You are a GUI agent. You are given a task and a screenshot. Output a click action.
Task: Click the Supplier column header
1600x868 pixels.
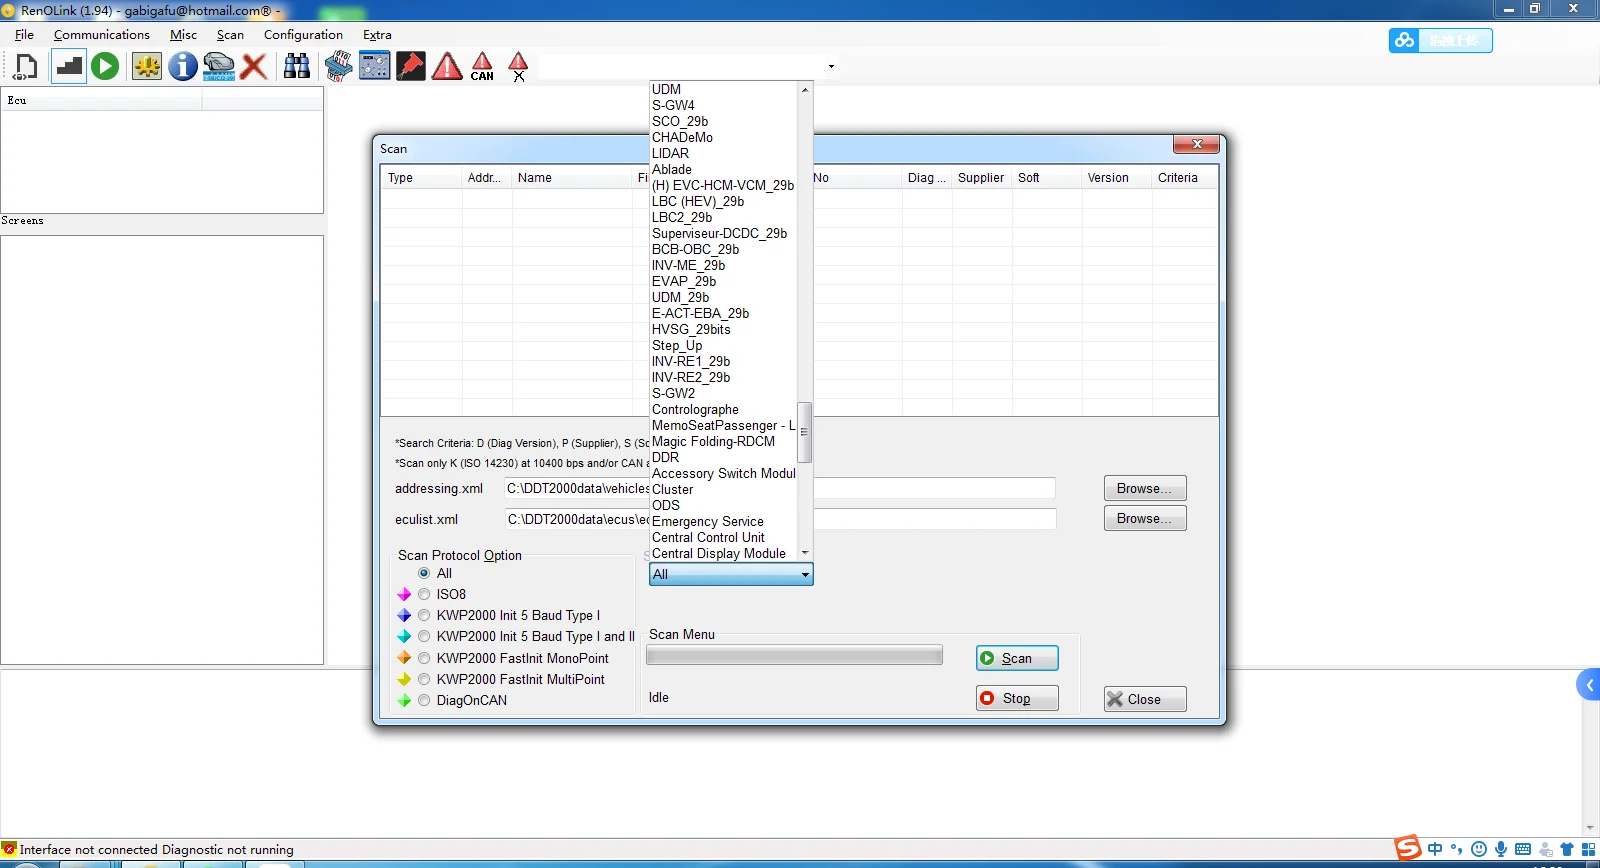click(x=981, y=178)
